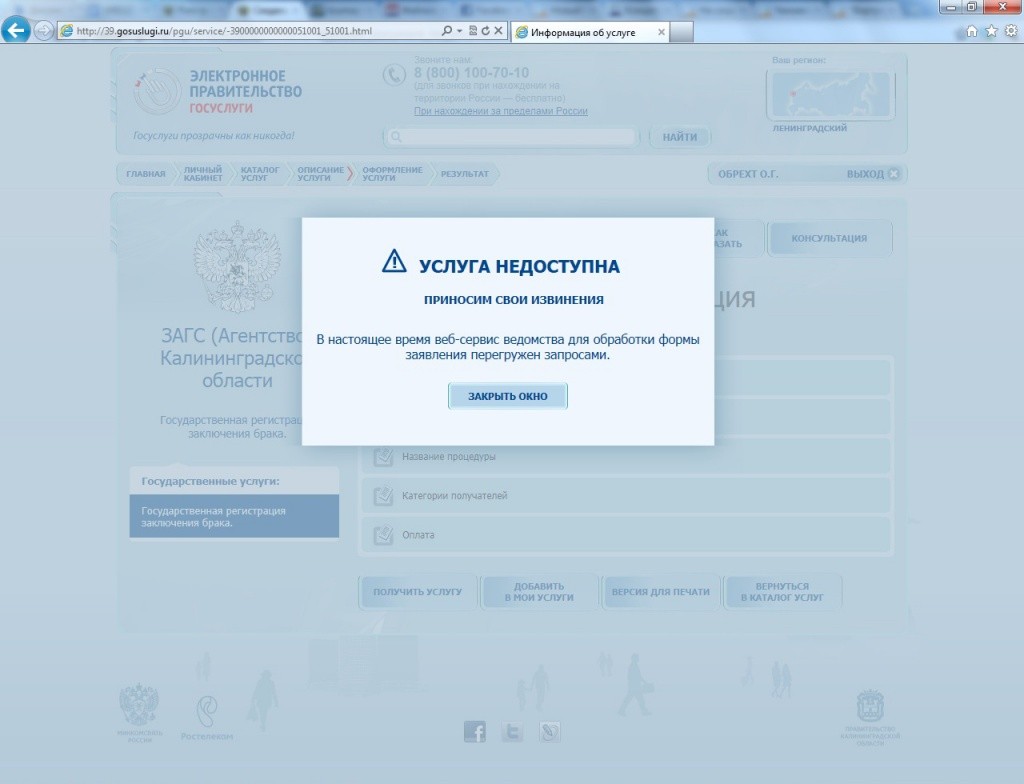Open the Facebook social icon
Image resolution: width=1024 pixels, height=784 pixels.
point(475,732)
